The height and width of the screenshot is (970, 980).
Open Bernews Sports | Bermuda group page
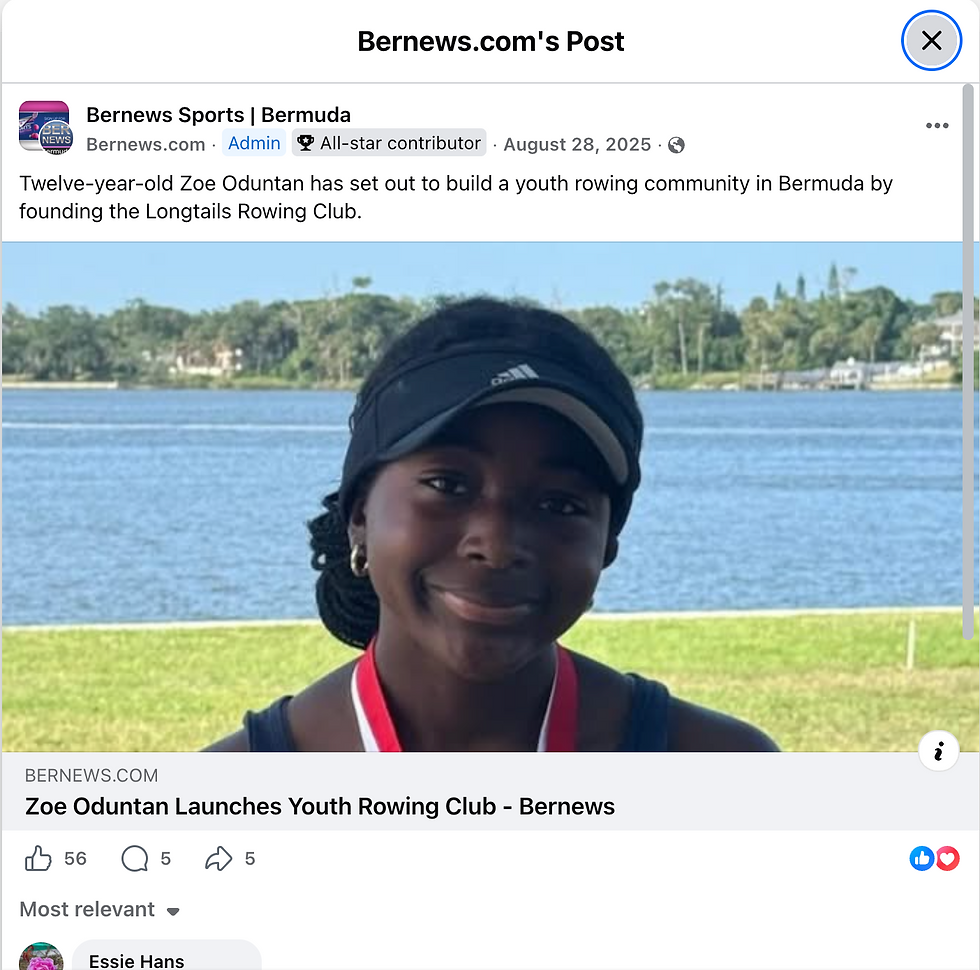(x=218, y=115)
